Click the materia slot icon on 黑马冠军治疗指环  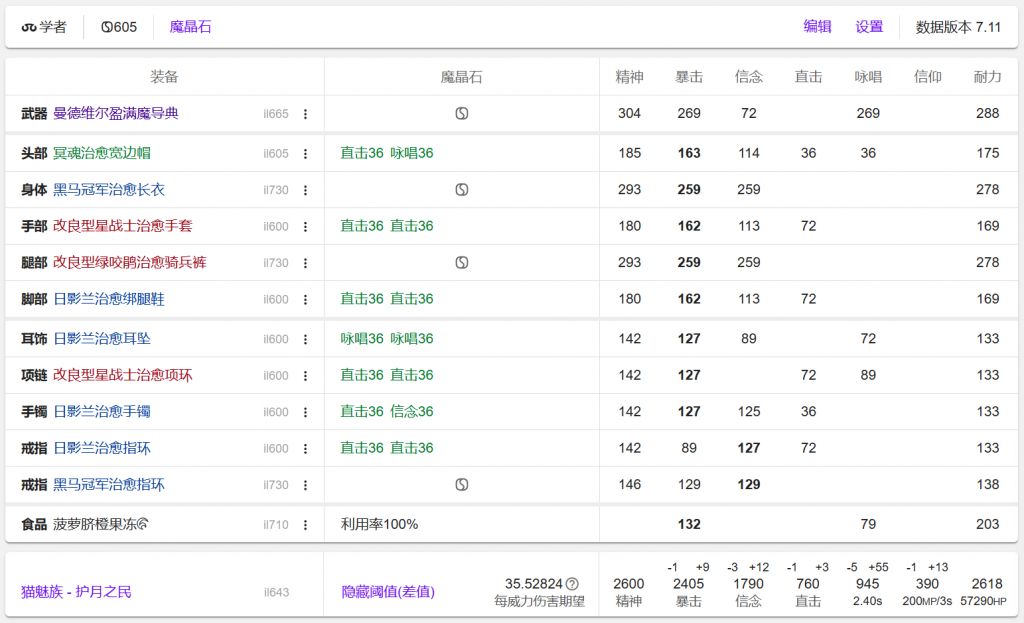tap(460, 485)
